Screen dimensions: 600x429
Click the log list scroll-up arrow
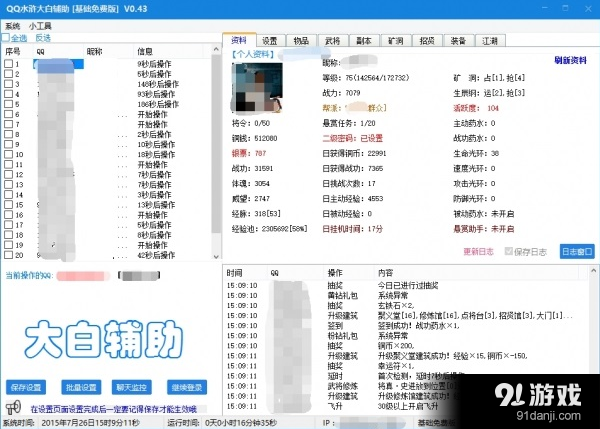tap(593, 270)
